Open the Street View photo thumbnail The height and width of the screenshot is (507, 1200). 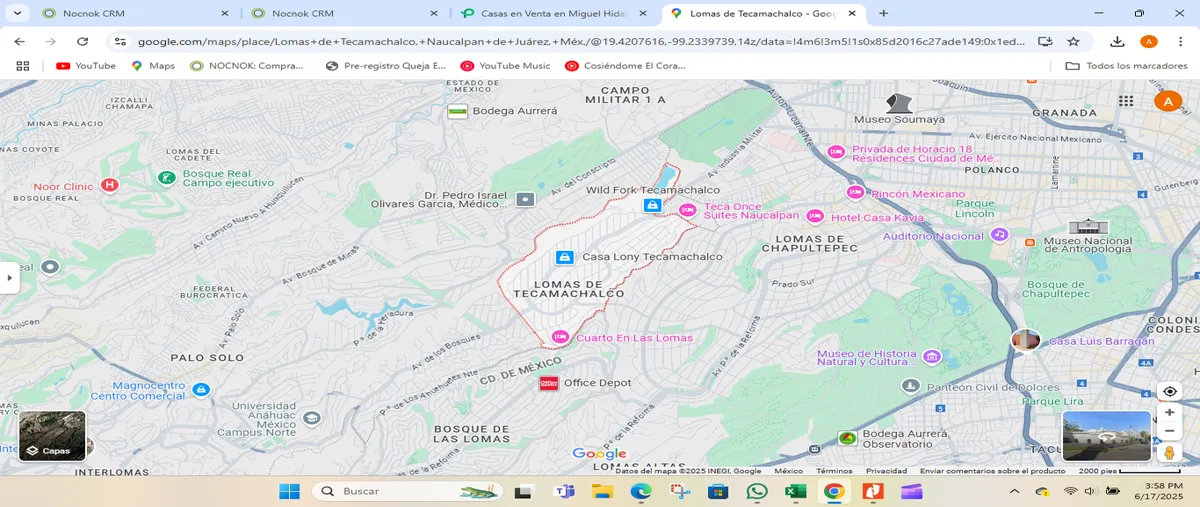1106,436
